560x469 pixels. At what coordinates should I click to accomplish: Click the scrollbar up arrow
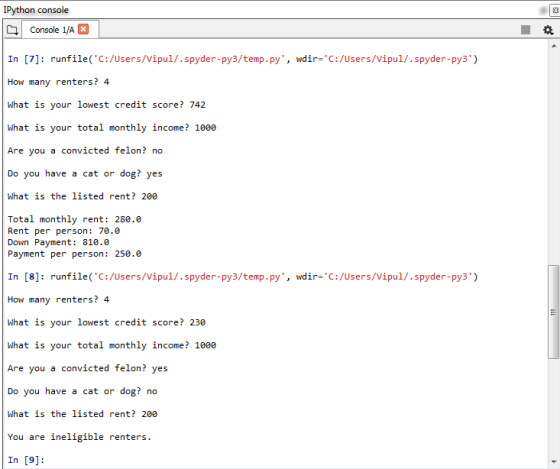554,46
